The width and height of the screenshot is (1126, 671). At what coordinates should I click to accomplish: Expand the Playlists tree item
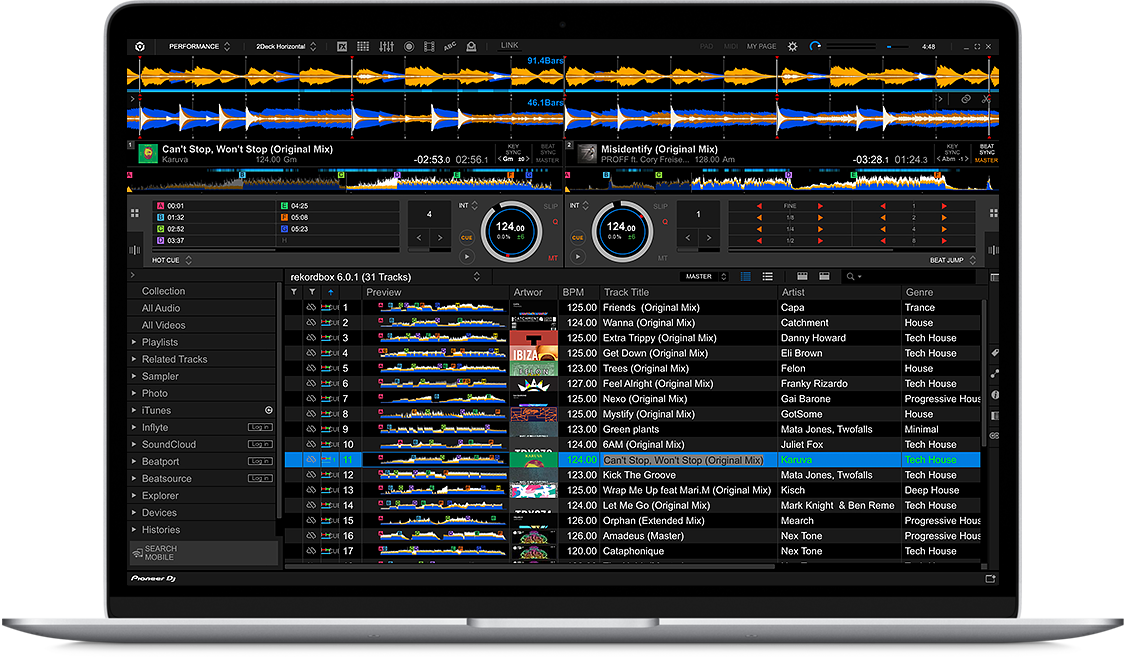[134, 342]
